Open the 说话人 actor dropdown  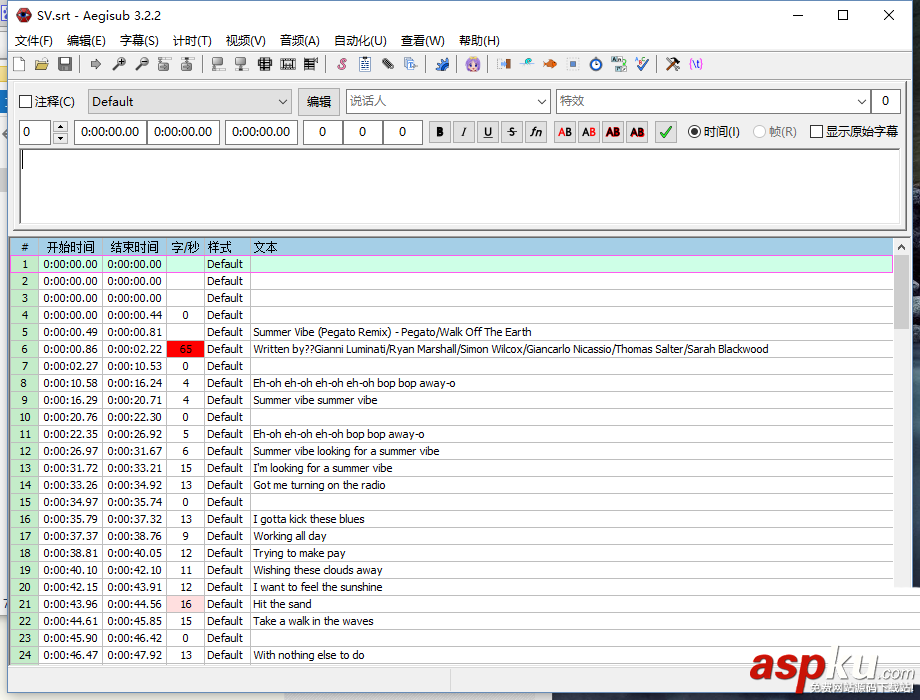point(540,102)
